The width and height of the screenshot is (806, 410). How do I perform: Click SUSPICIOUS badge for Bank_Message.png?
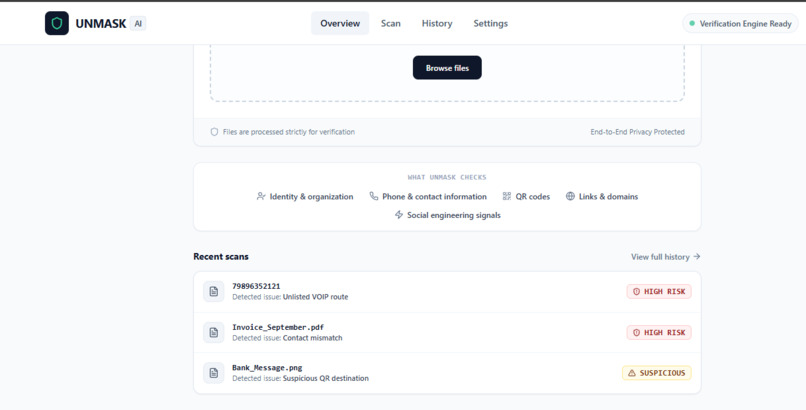tap(656, 372)
